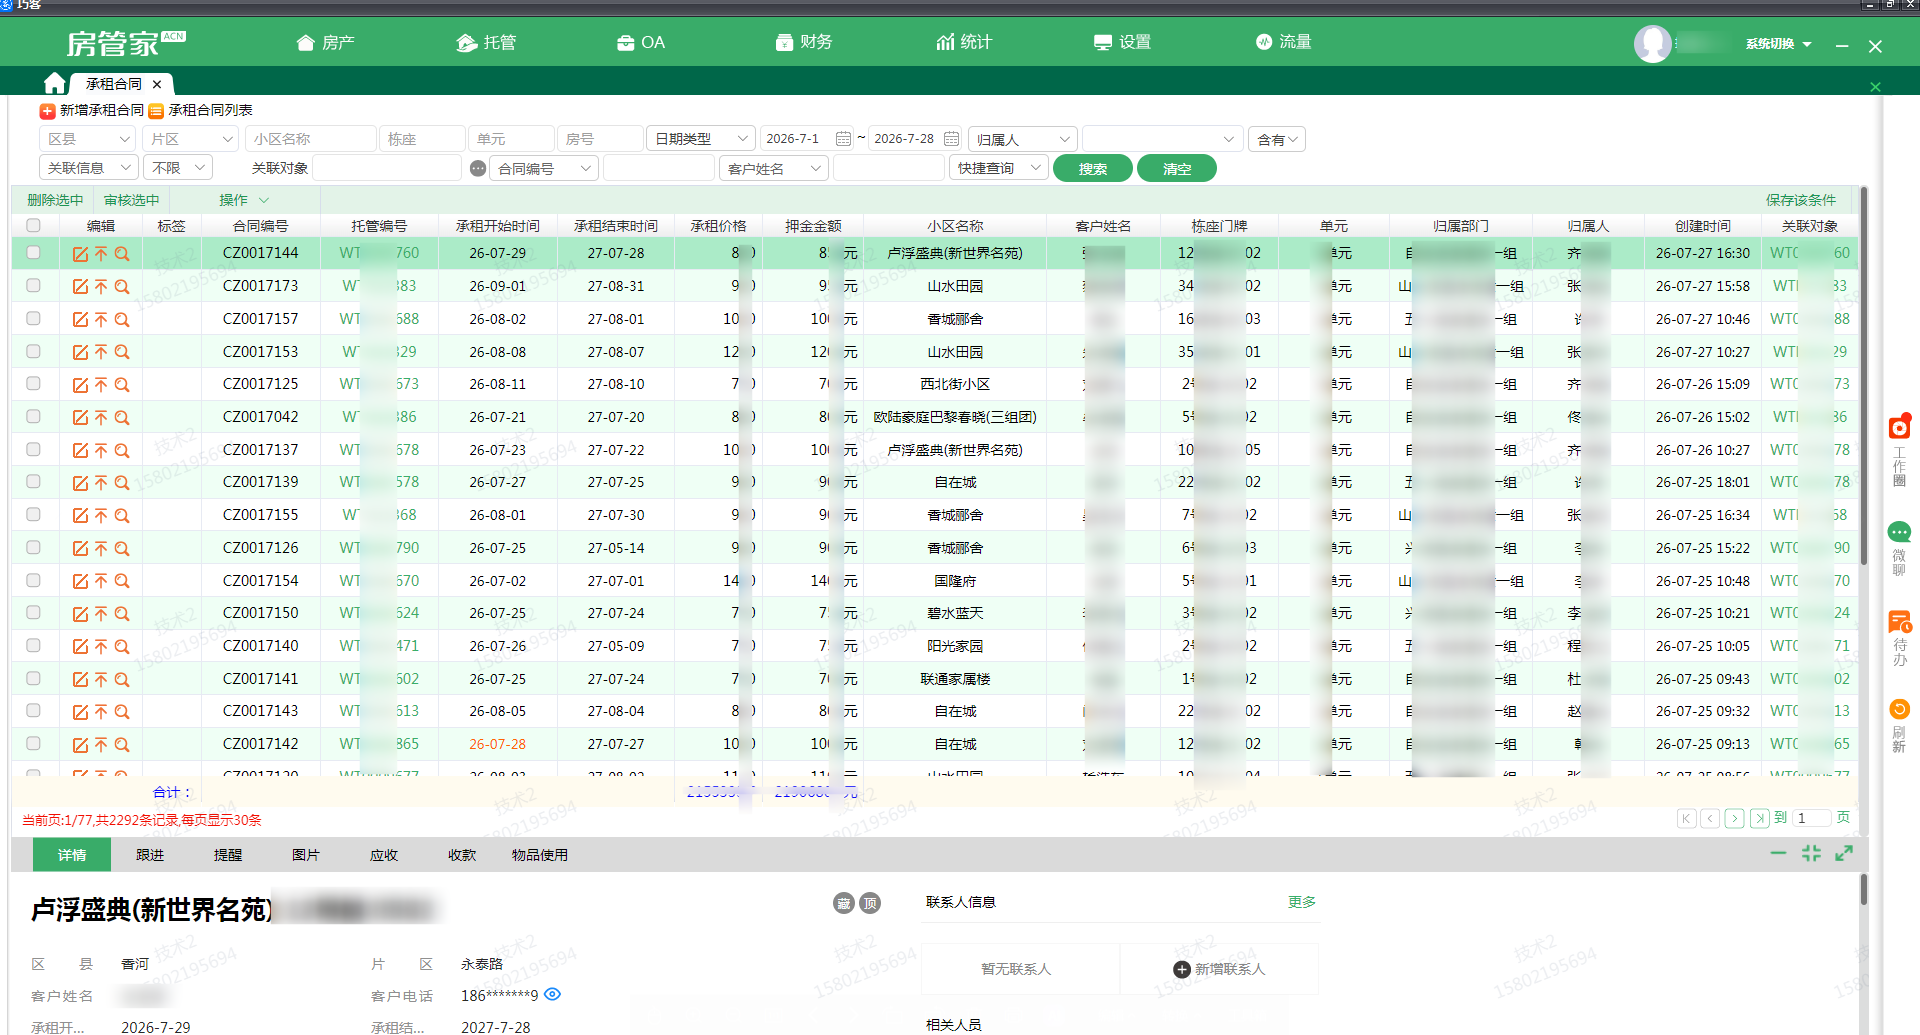Click the user avatar icon
This screenshot has width=1920, height=1035.
point(1652,43)
